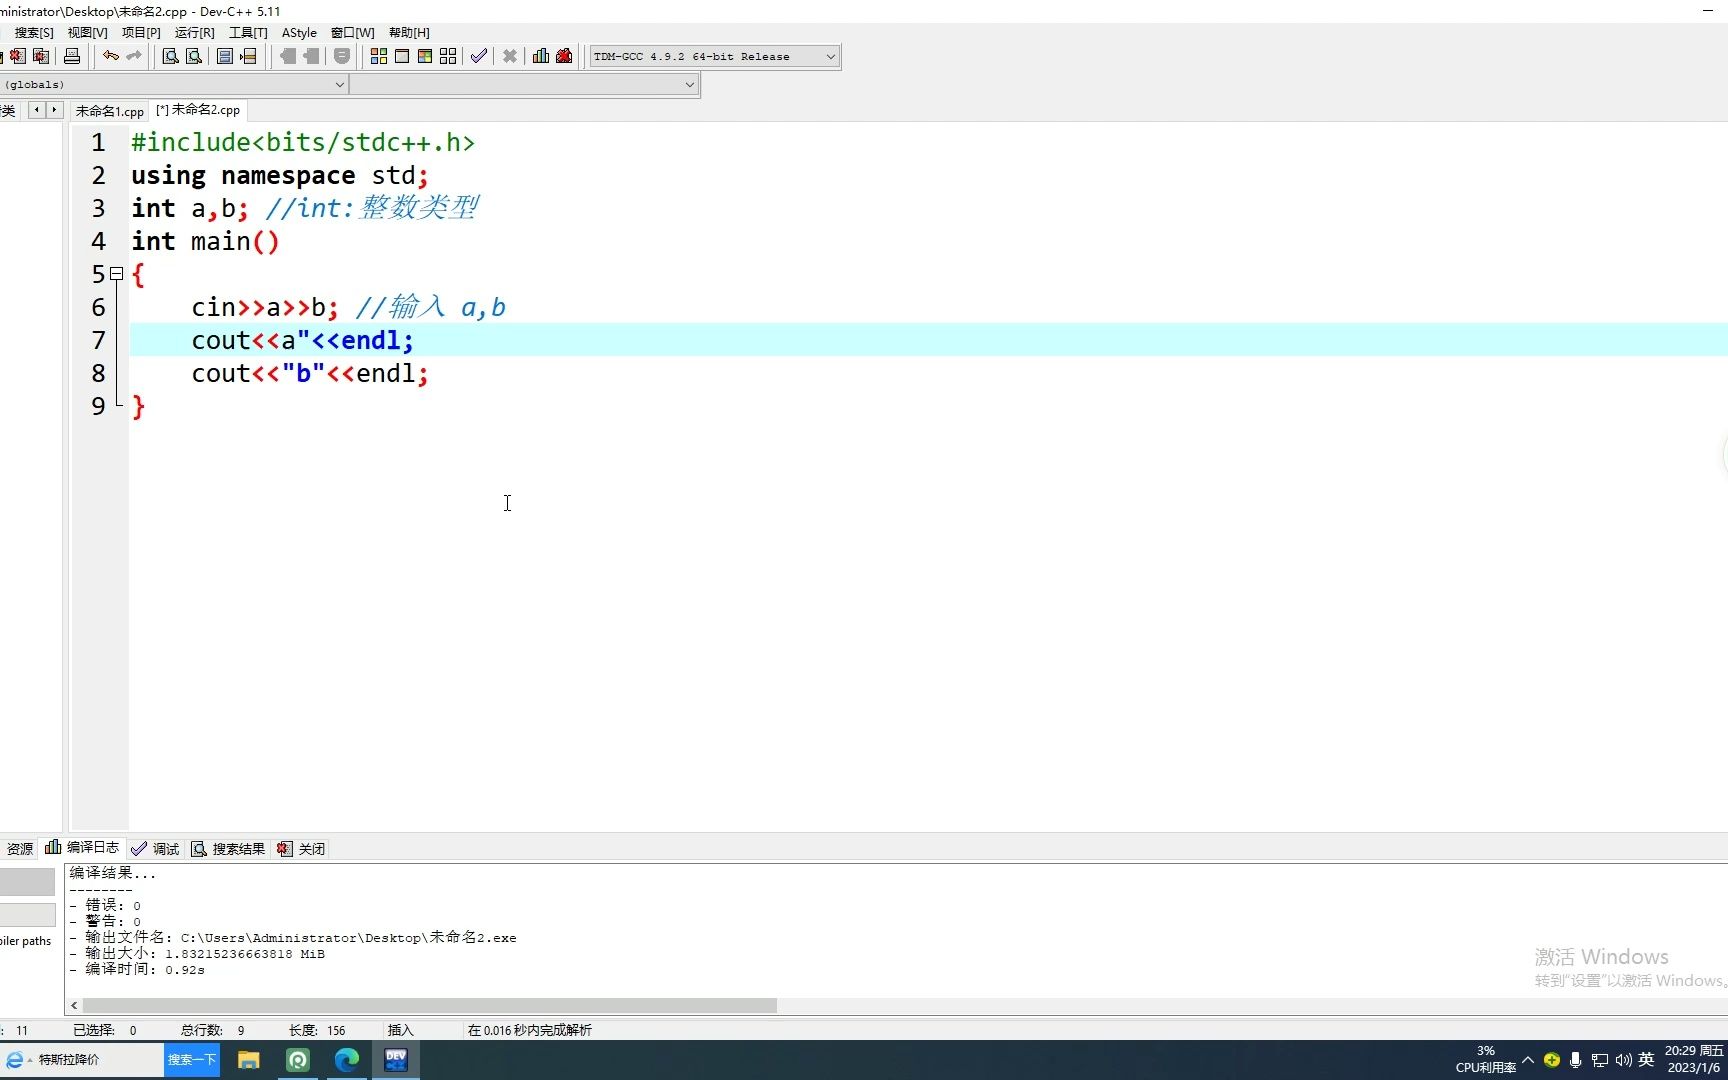Click the 插入 insert mode status bar entry
Viewport: 1728px width, 1080px height.
400,1030
